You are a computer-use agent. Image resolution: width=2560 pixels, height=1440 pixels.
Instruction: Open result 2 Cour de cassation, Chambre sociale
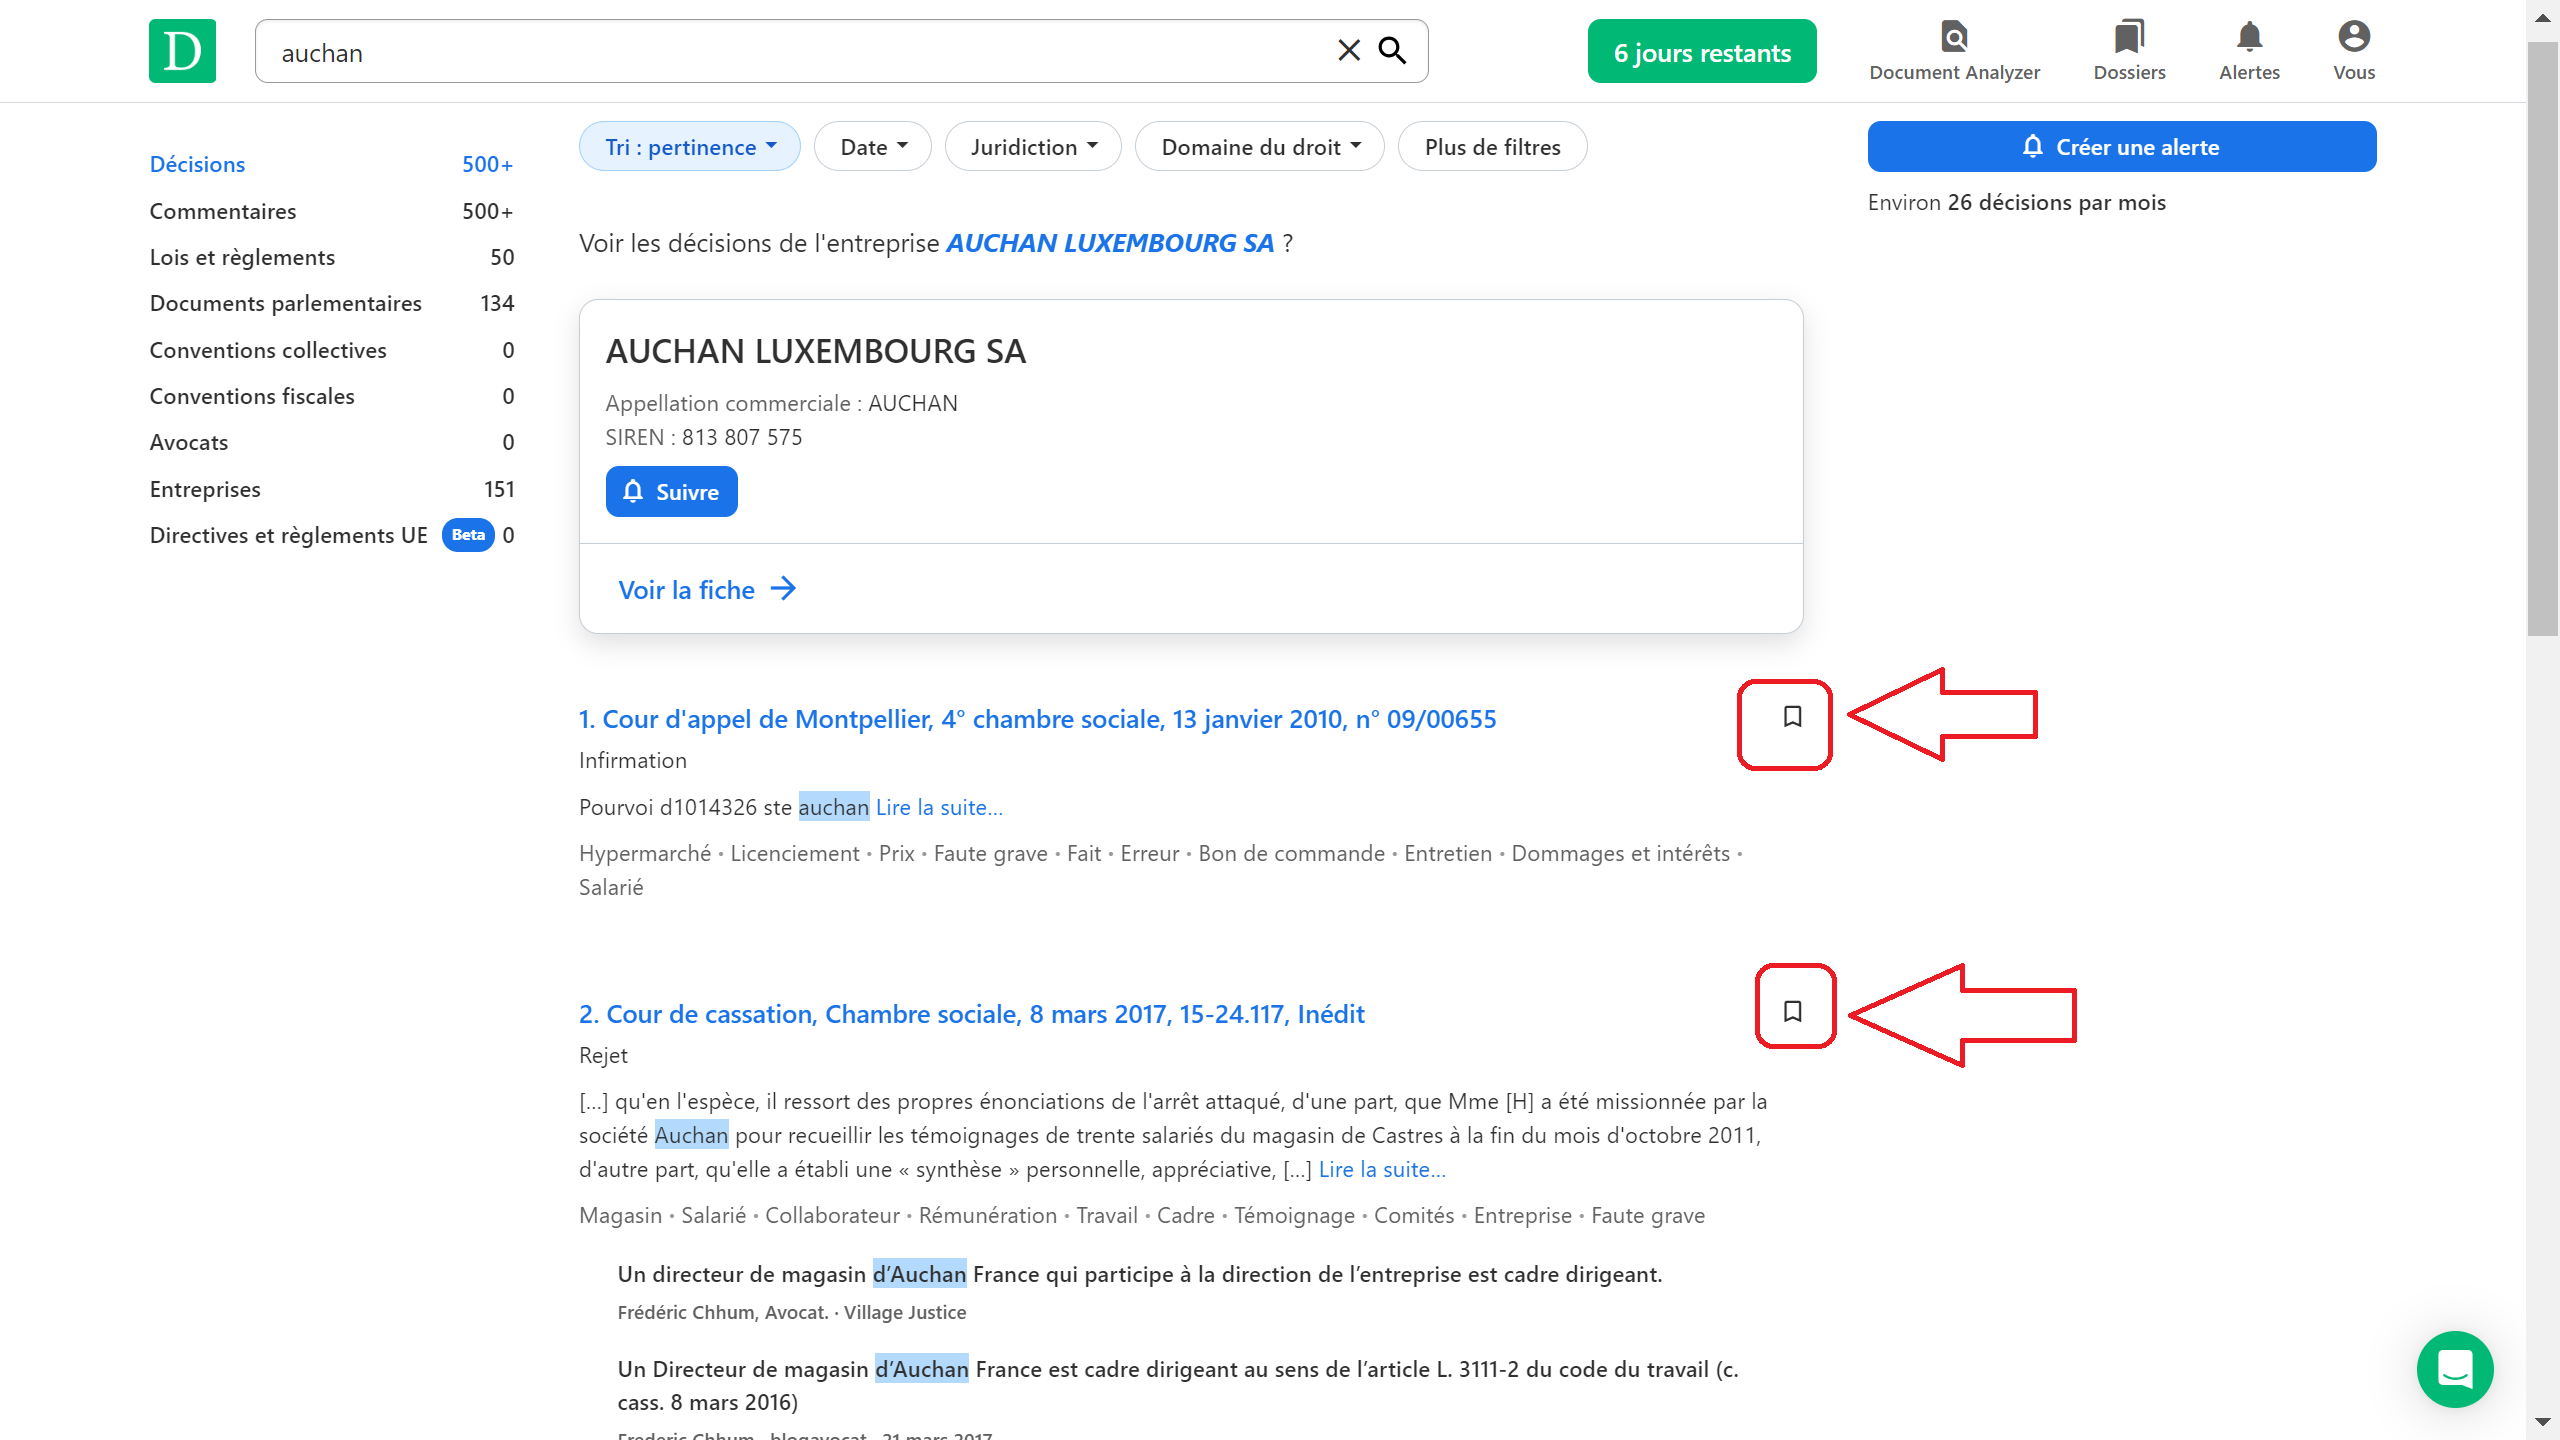971,1014
